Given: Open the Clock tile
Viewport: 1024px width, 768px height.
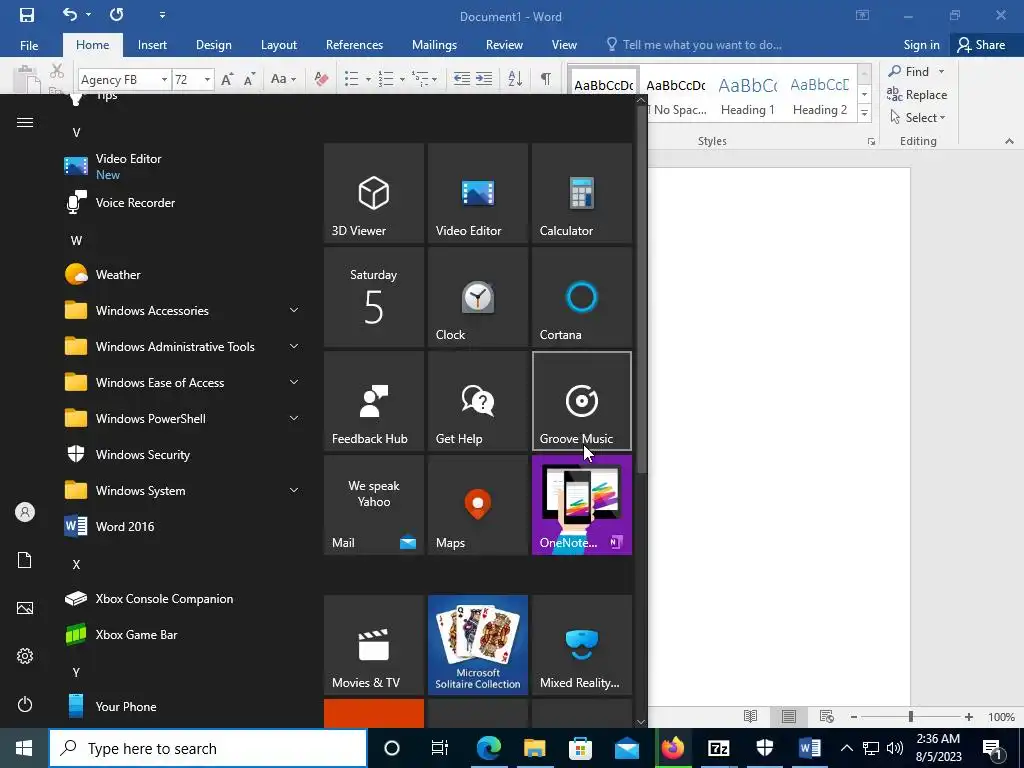Looking at the screenshot, I should click(477, 297).
